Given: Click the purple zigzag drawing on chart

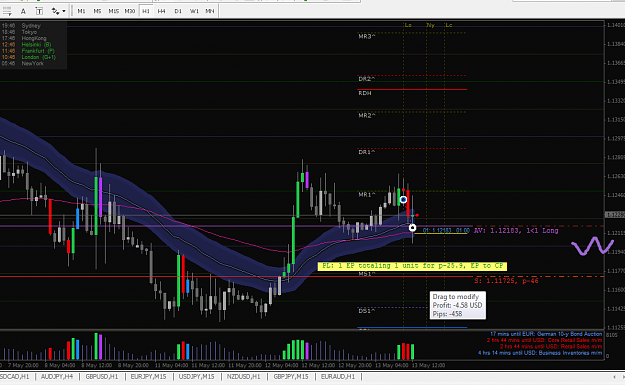Looking at the screenshot, I should click(593, 246).
